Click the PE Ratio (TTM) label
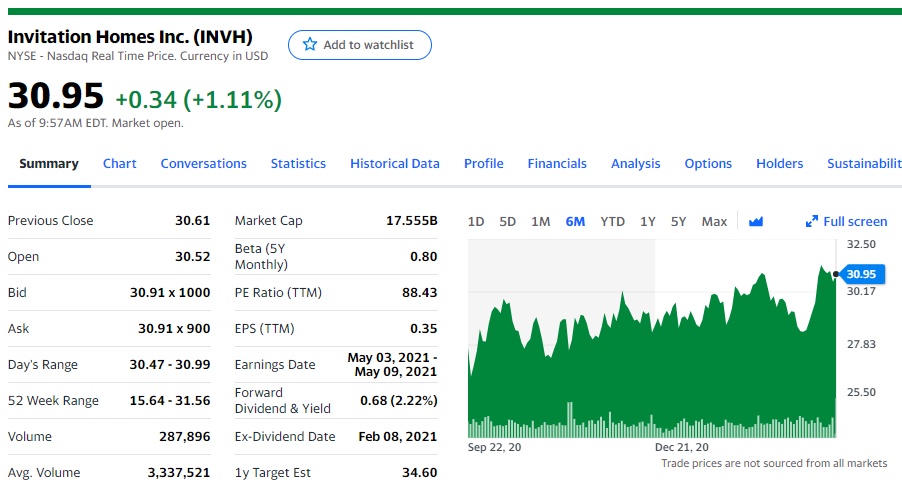This screenshot has width=902, height=495. pyautogui.click(x=278, y=292)
